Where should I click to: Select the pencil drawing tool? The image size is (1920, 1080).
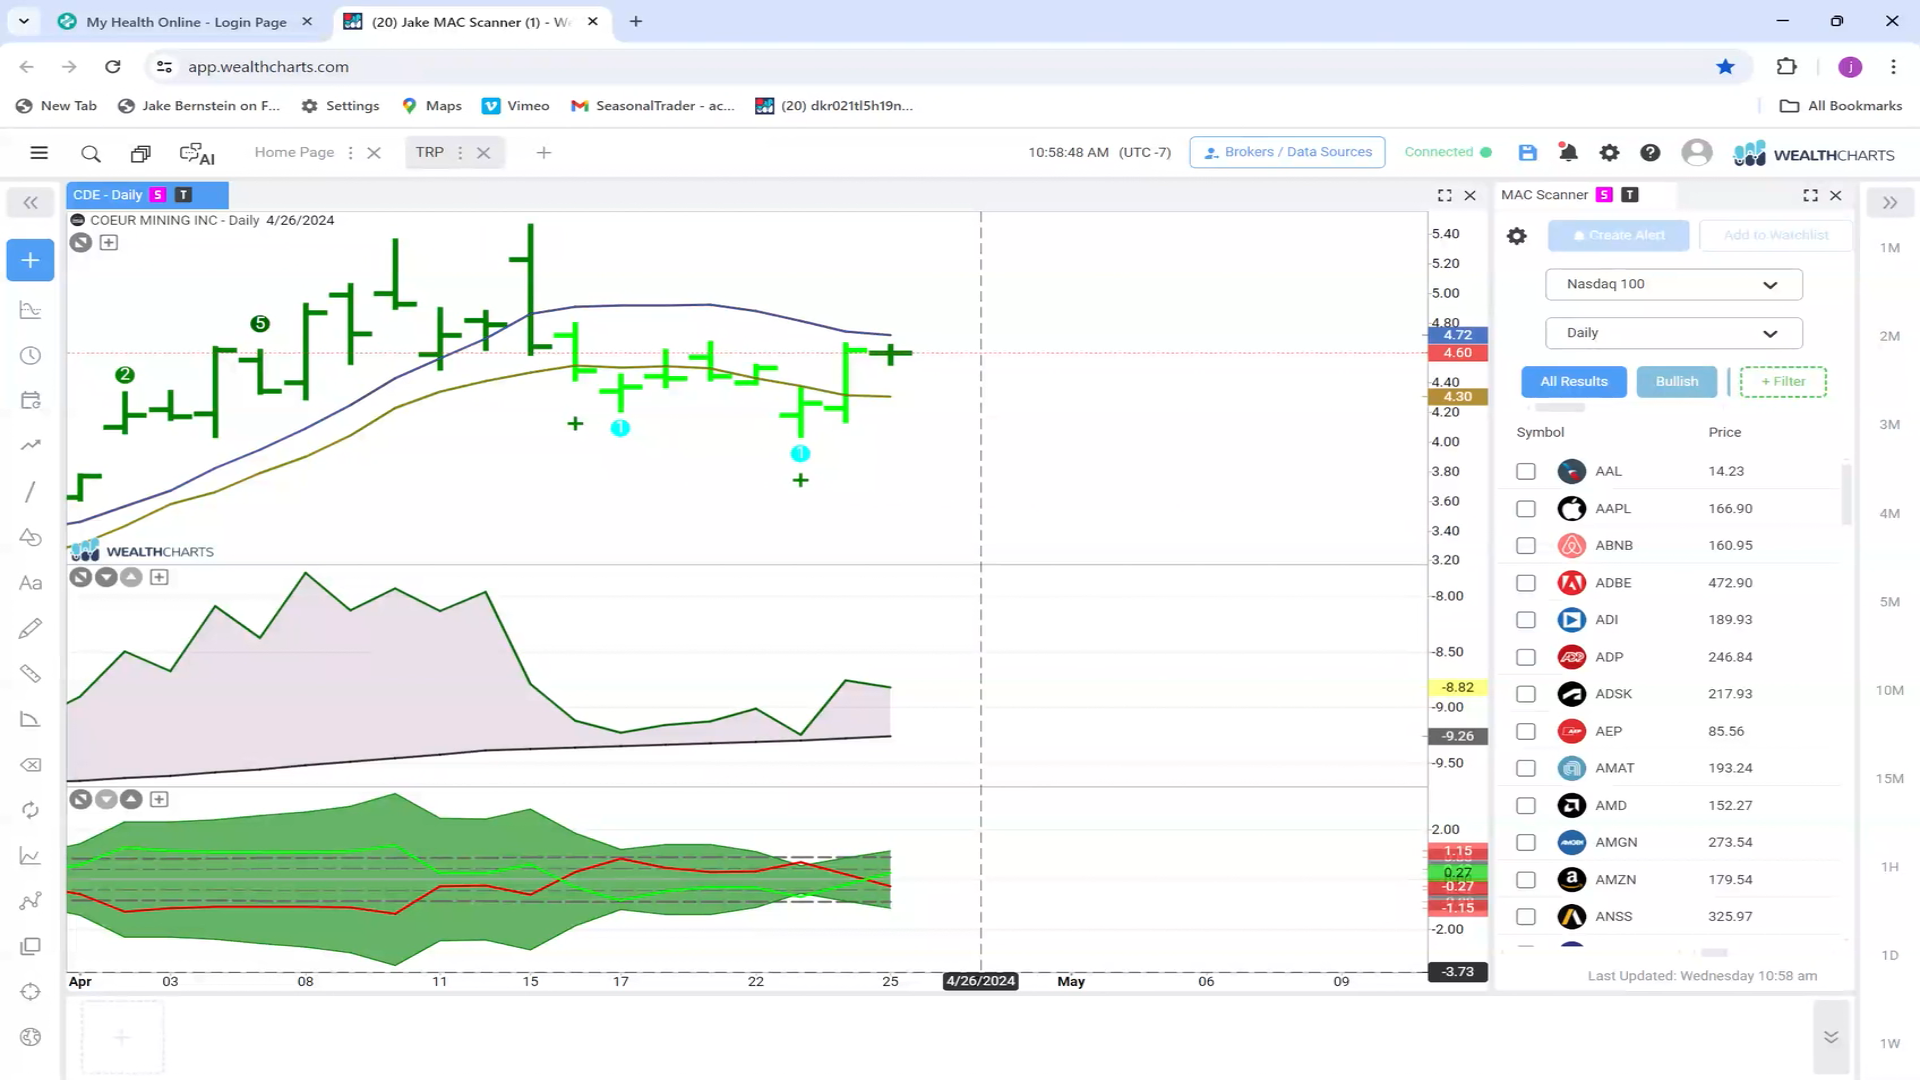(30, 628)
